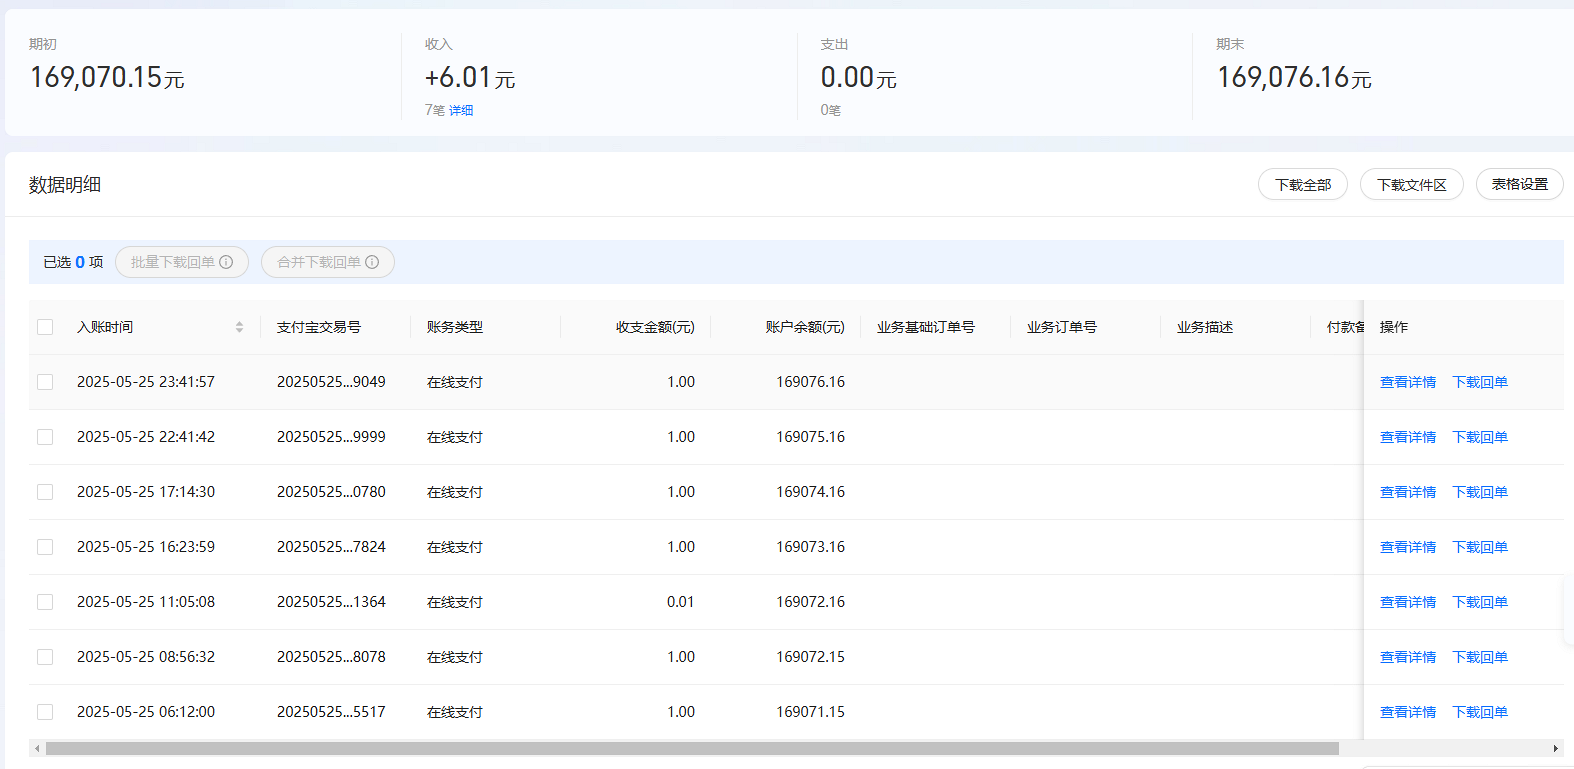This screenshot has height=769, width=1574.
Task: Click the 账务类型 column header
Action: (x=455, y=327)
